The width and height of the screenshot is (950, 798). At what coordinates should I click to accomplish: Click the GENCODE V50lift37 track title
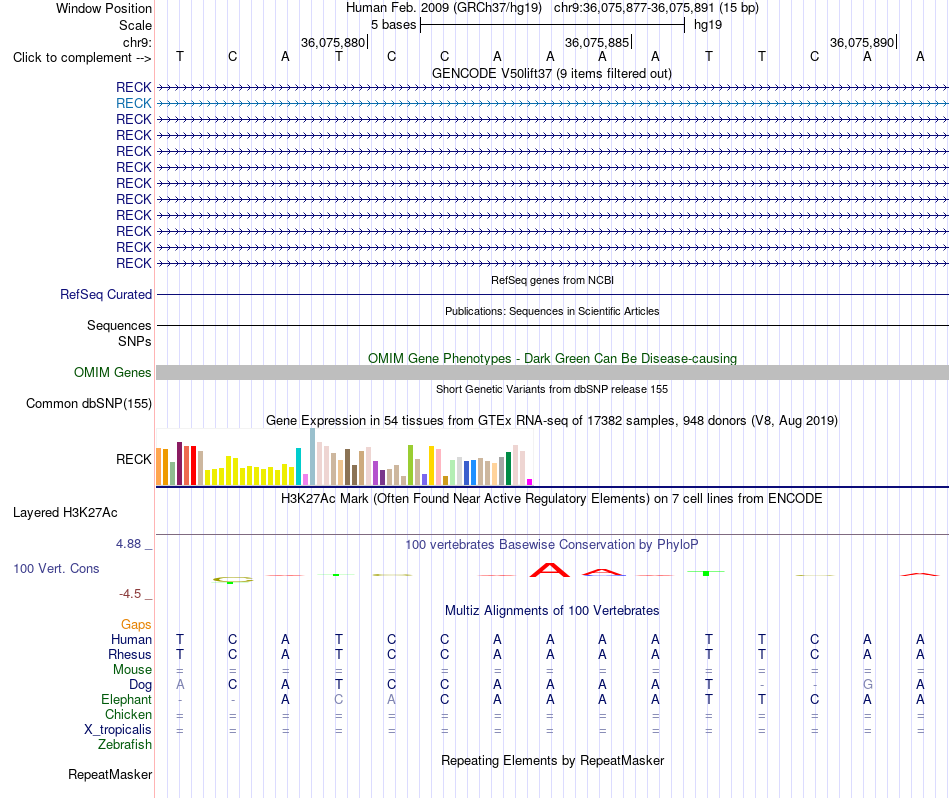pos(551,73)
